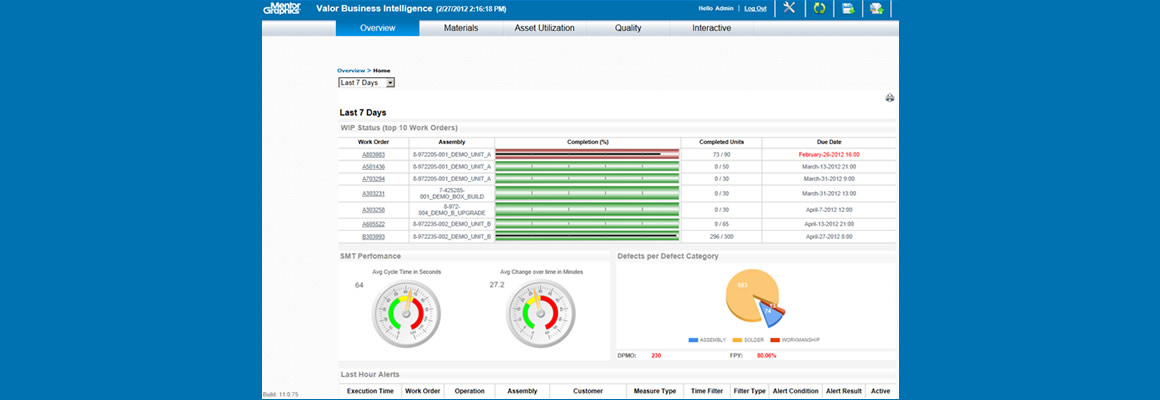The width and height of the screenshot is (1160, 400).
Task: Click the Valor Business Intelligence title
Action: [x=374, y=8]
